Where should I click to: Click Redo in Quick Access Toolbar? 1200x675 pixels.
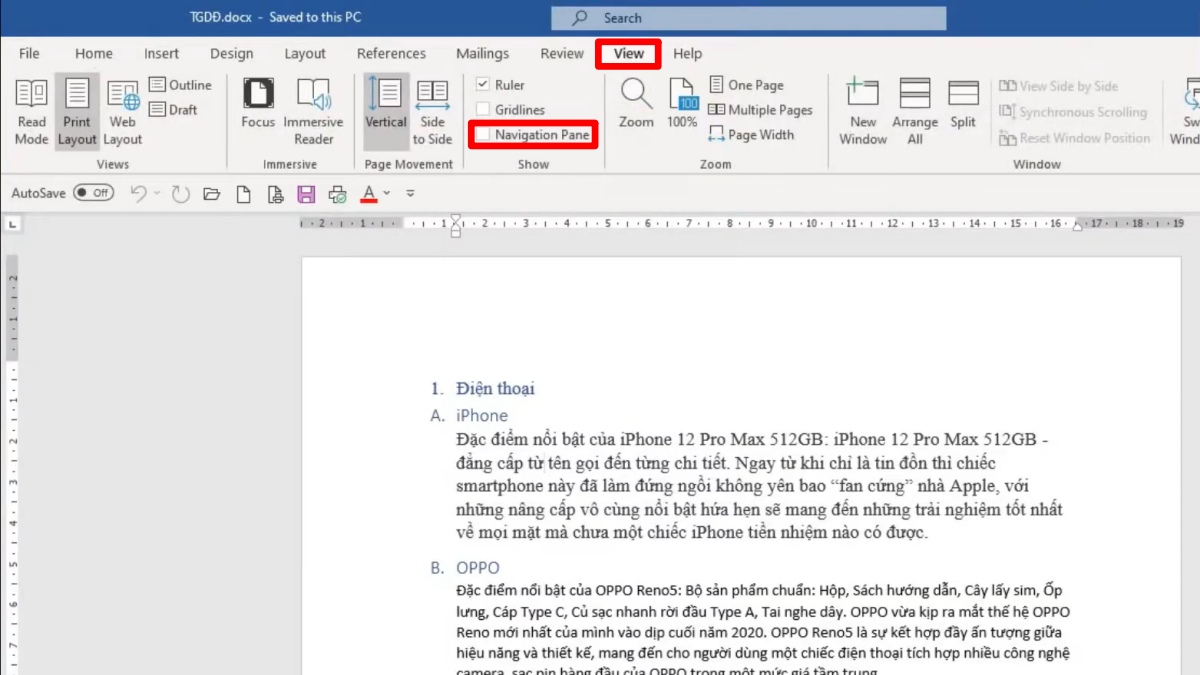[180, 193]
